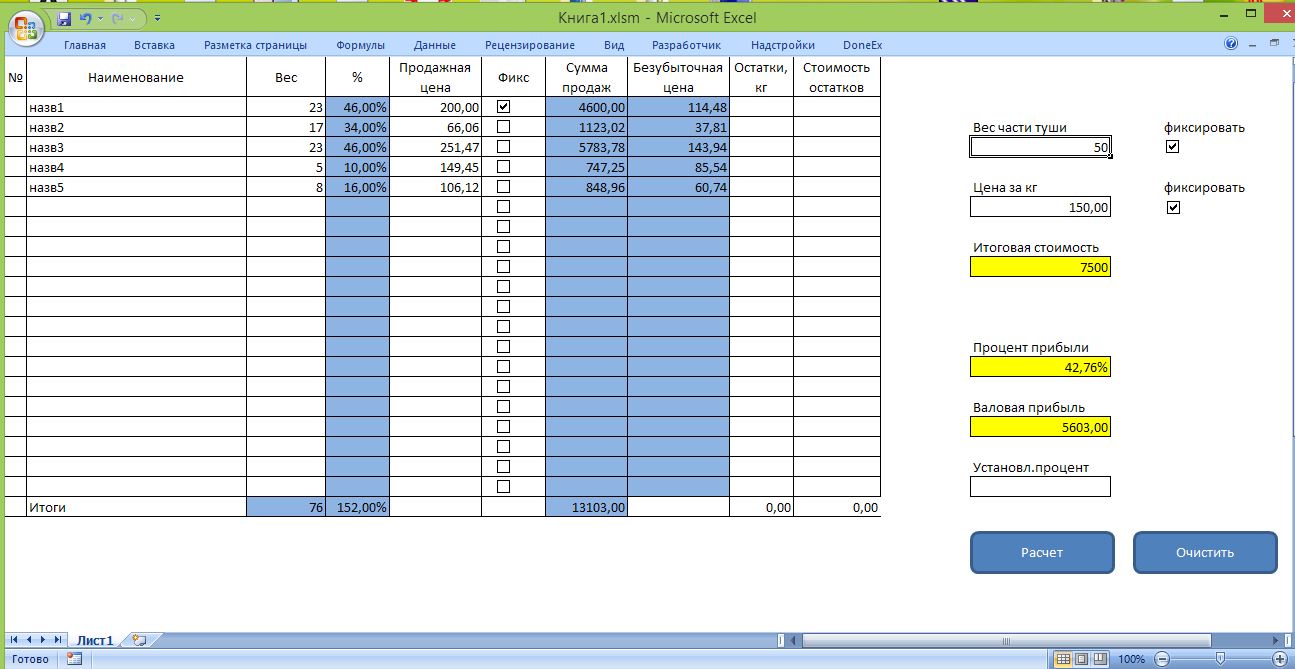This screenshot has height=669, width=1295.
Task: Go to last sheet navigation arrow
Action: pyautogui.click(x=58, y=639)
